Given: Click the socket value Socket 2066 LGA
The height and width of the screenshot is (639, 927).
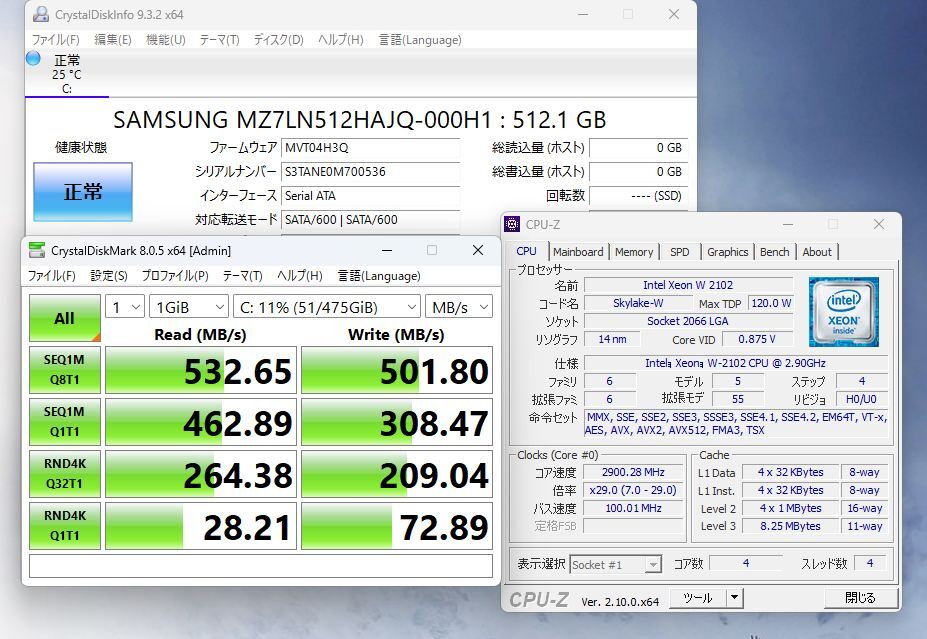Looking at the screenshot, I should (x=688, y=321).
